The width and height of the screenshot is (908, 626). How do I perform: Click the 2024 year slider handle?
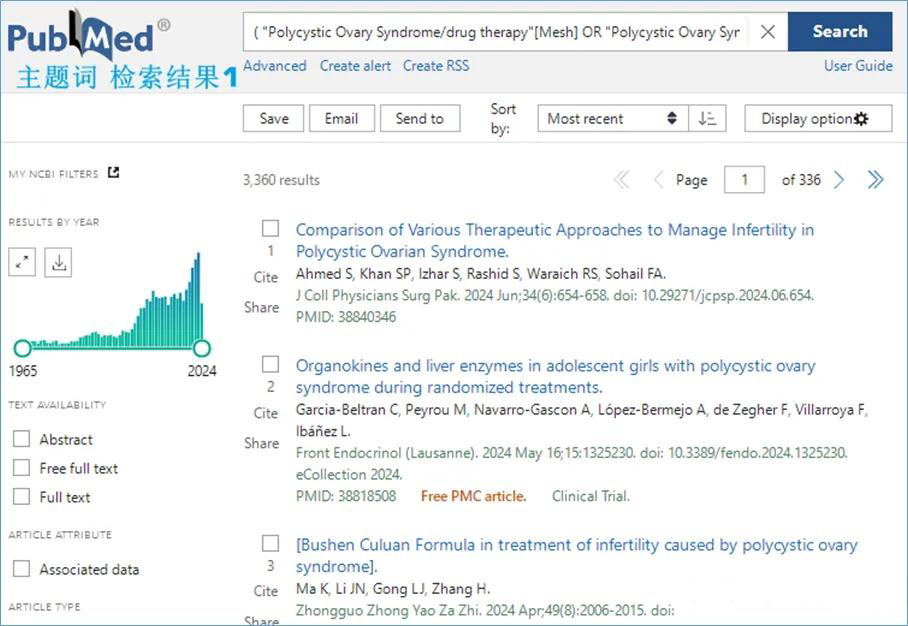point(202,348)
